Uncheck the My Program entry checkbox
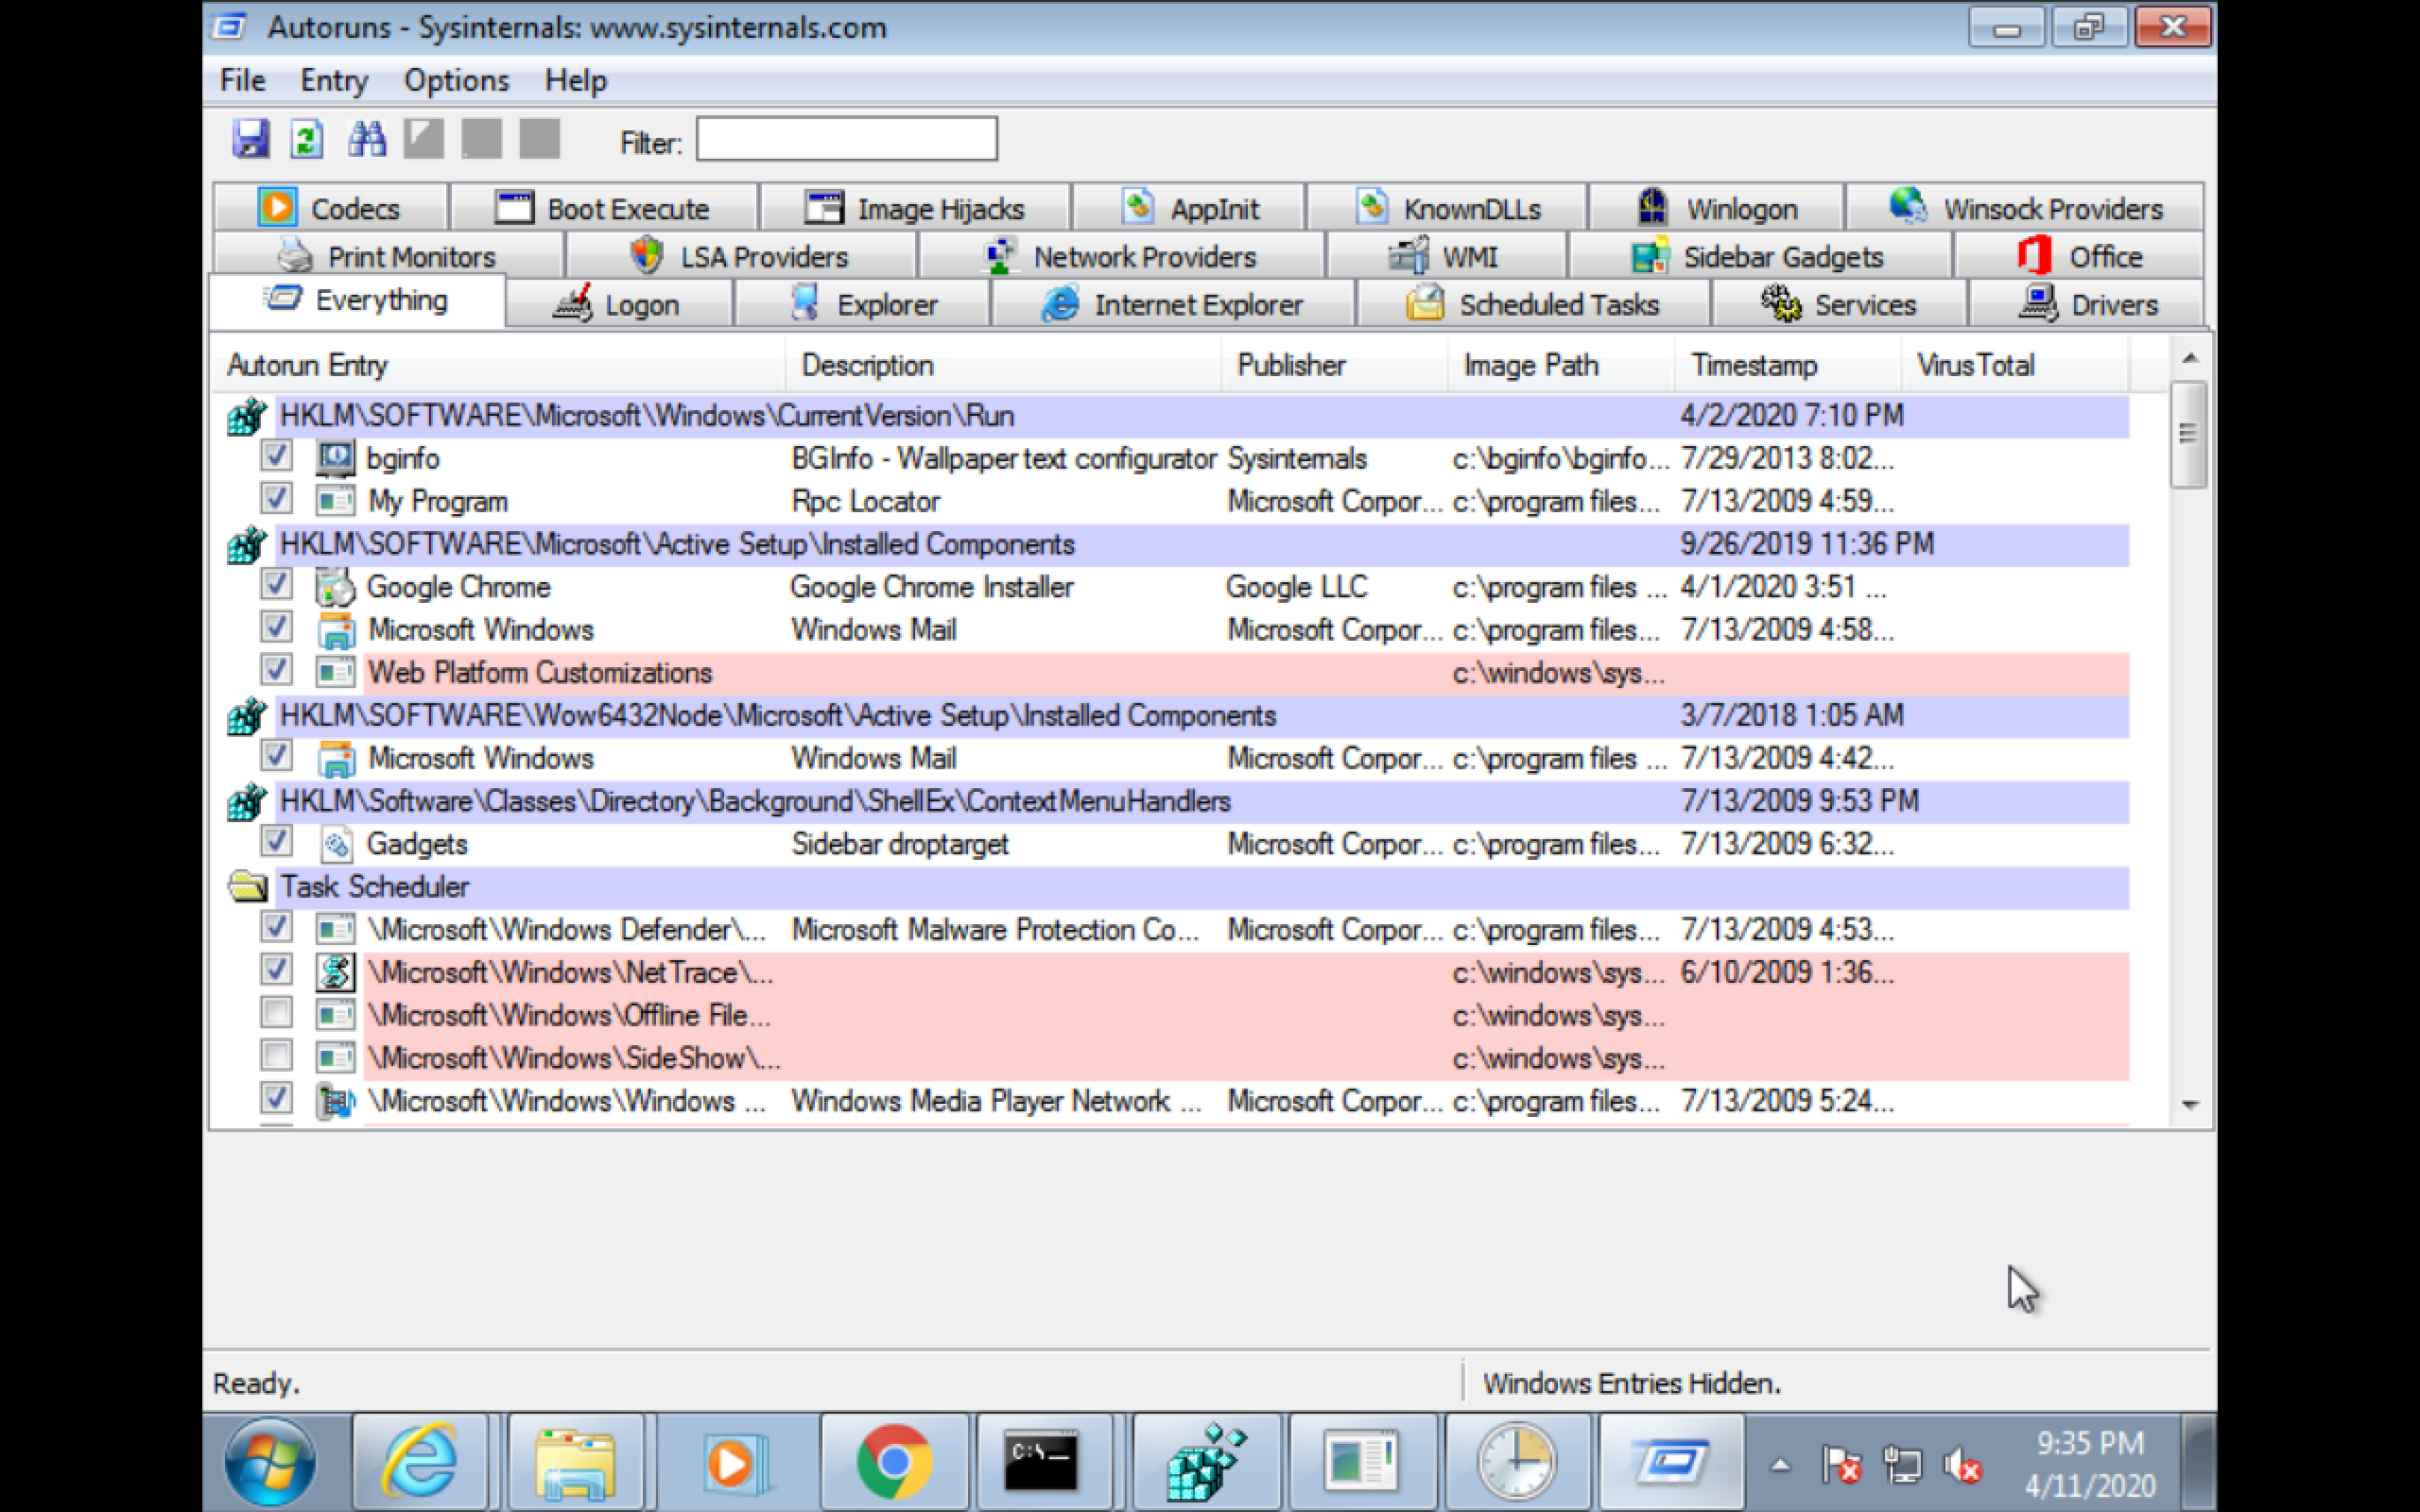Image resolution: width=2420 pixels, height=1512 pixels. pyautogui.click(x=276, y=498)
